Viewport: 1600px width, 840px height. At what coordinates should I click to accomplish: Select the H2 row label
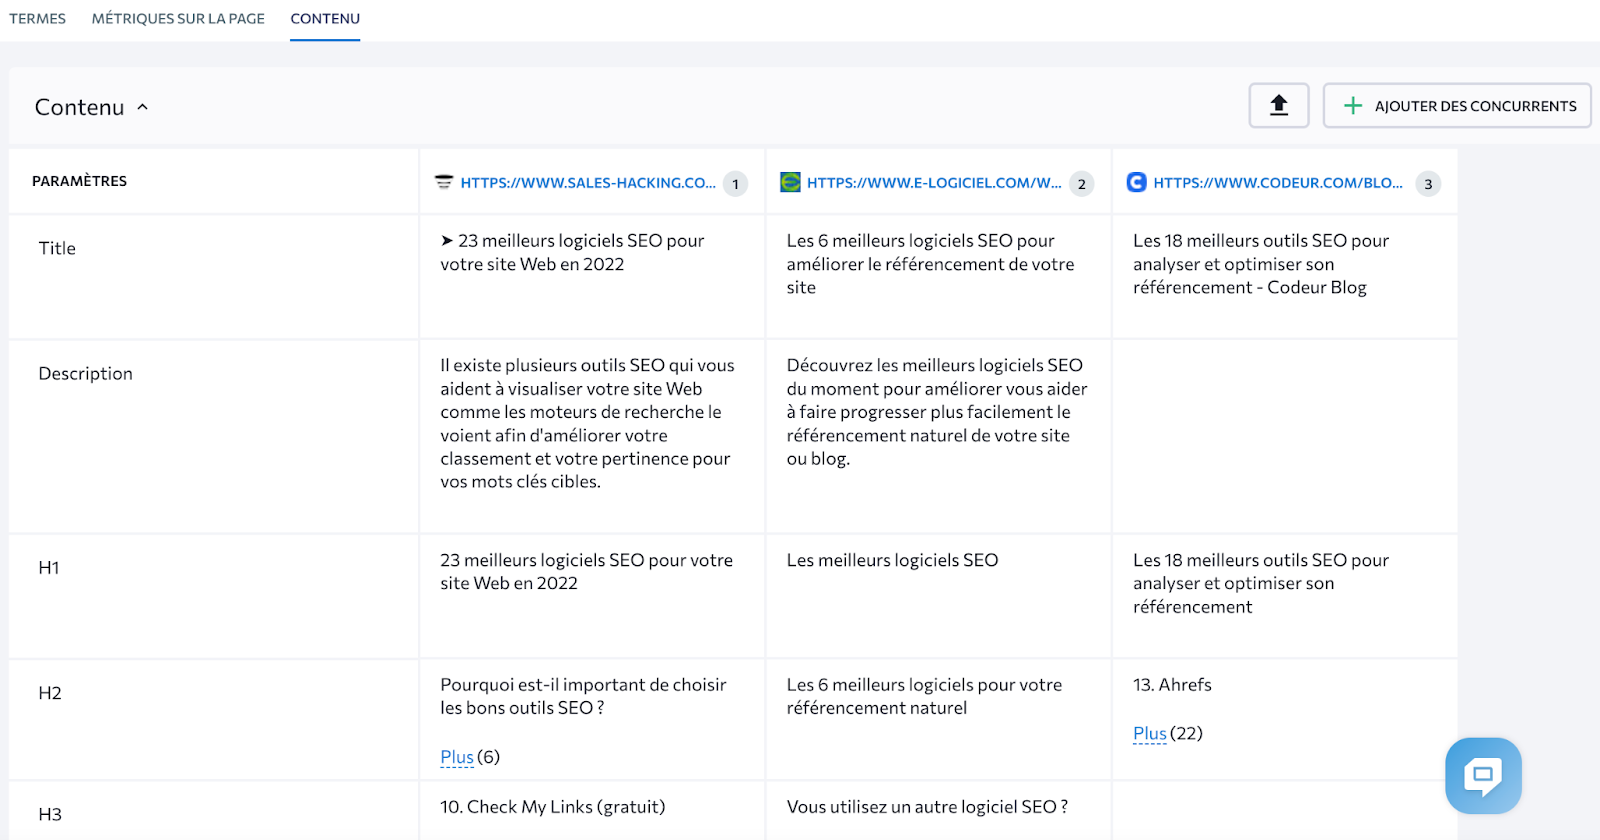click(50, 693)
